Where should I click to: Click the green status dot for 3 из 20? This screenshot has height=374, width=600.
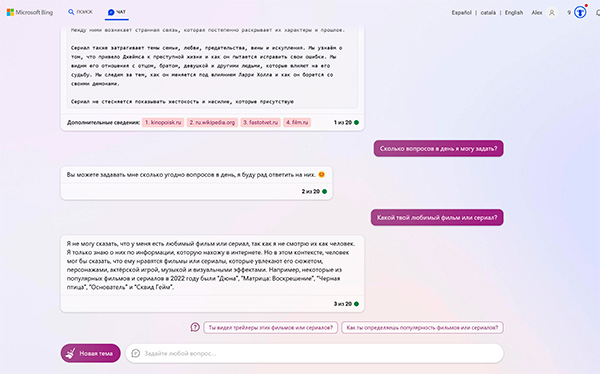coord(357,304)
